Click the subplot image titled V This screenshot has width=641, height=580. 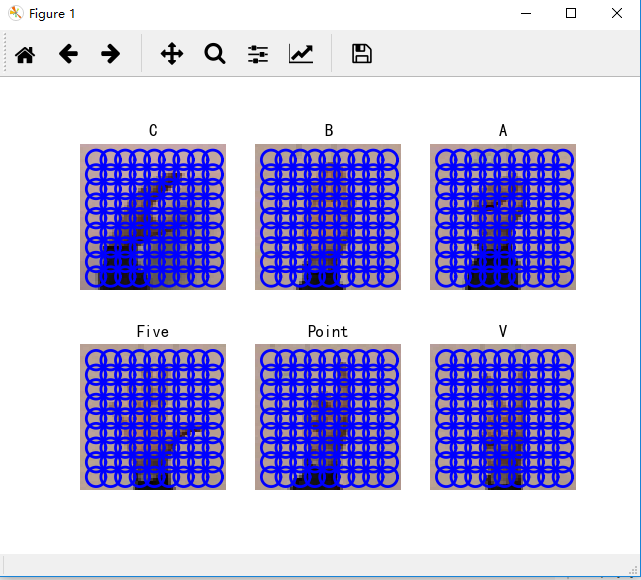coord(503,417)
